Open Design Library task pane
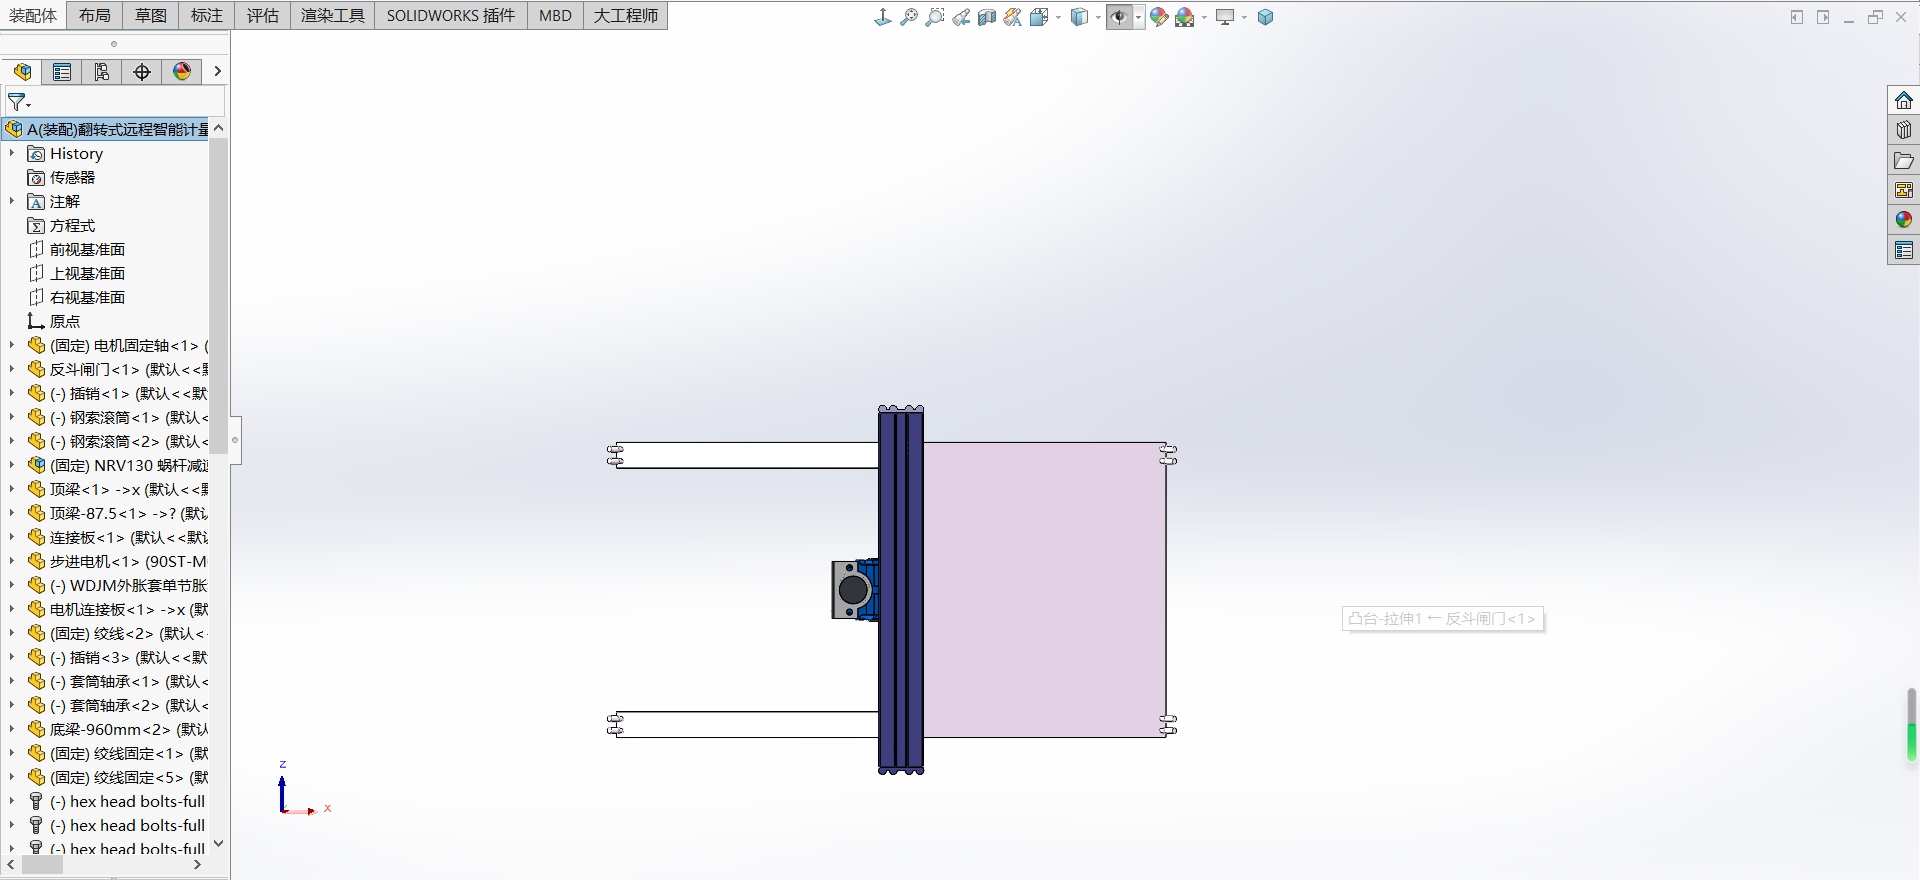1920x880 pixels. click(1903, 130)
